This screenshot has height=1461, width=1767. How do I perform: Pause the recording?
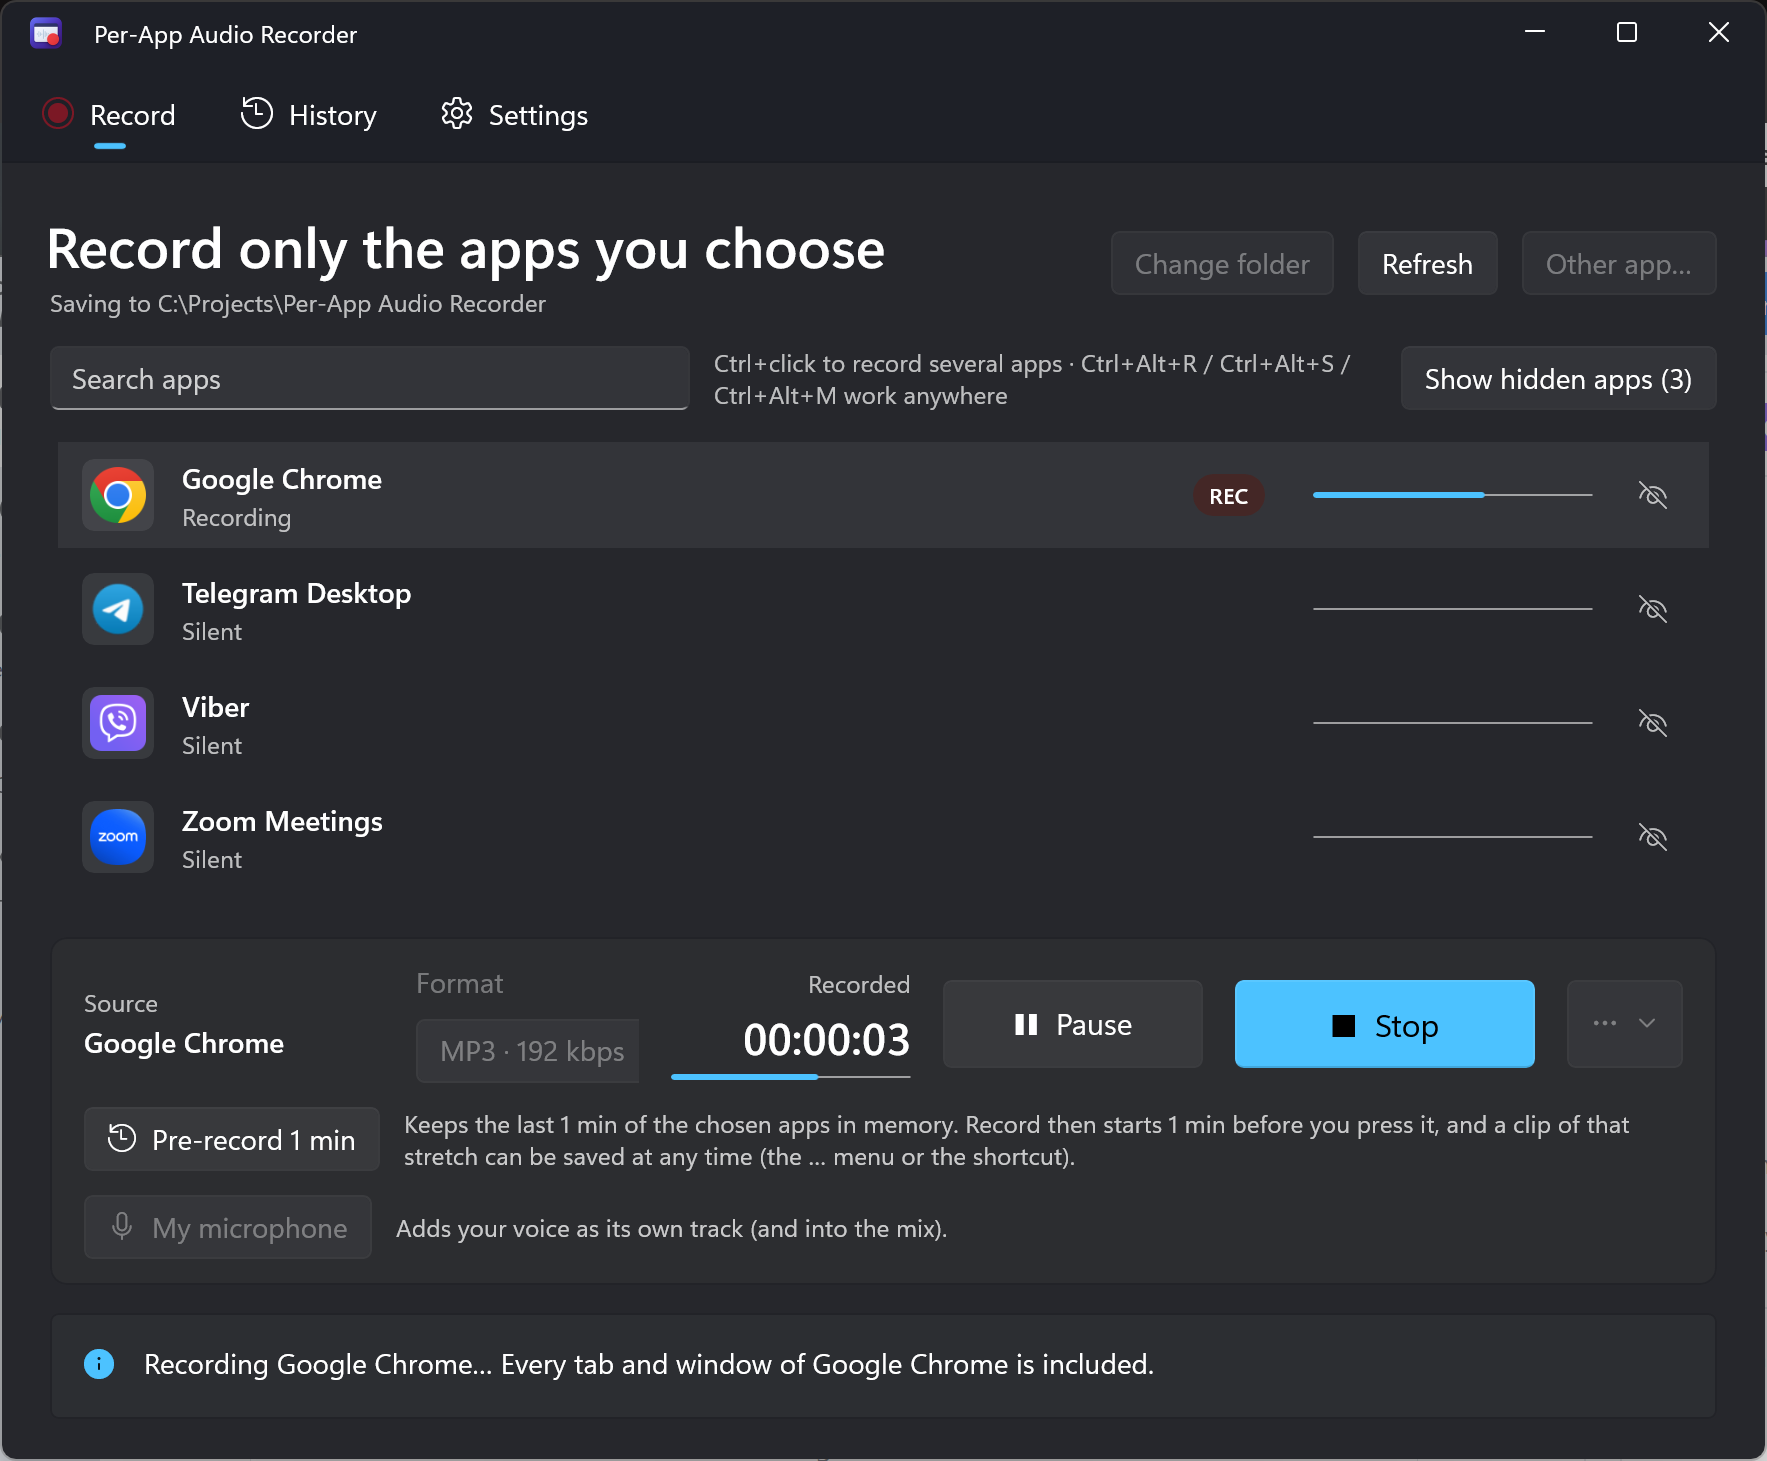[x=1073, y=1024]
